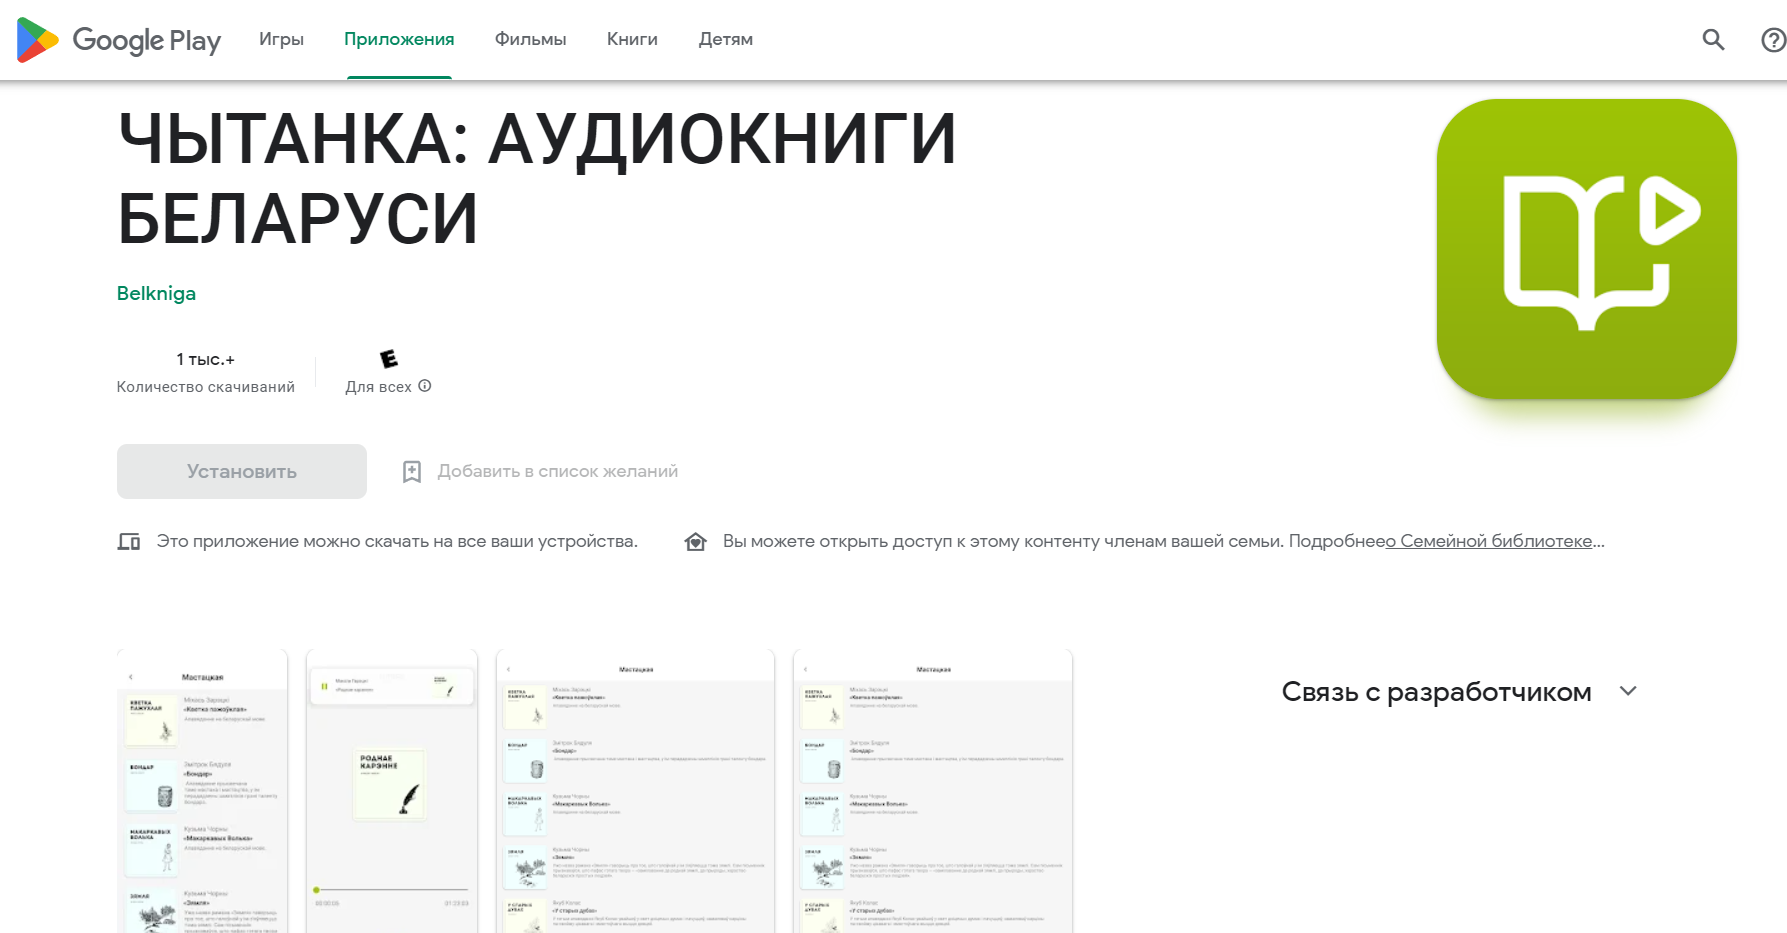Open the search icon in header
The width and height of the screenshot is (1787, 933).
tap(1713, 40)
